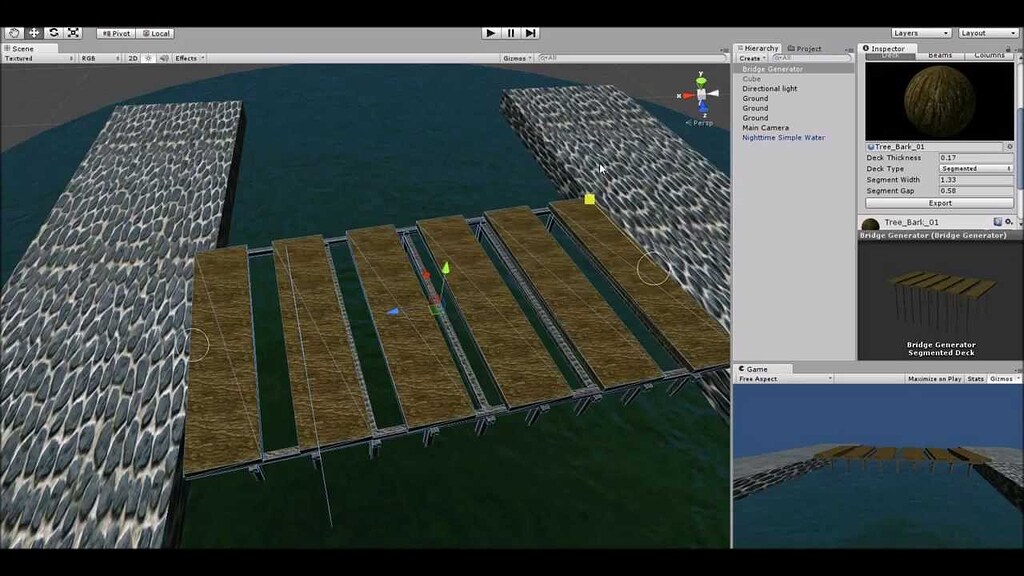Toggle Pivot mode in the toolbar
This screenshot has width=1024, height=576.
point(115,33)
